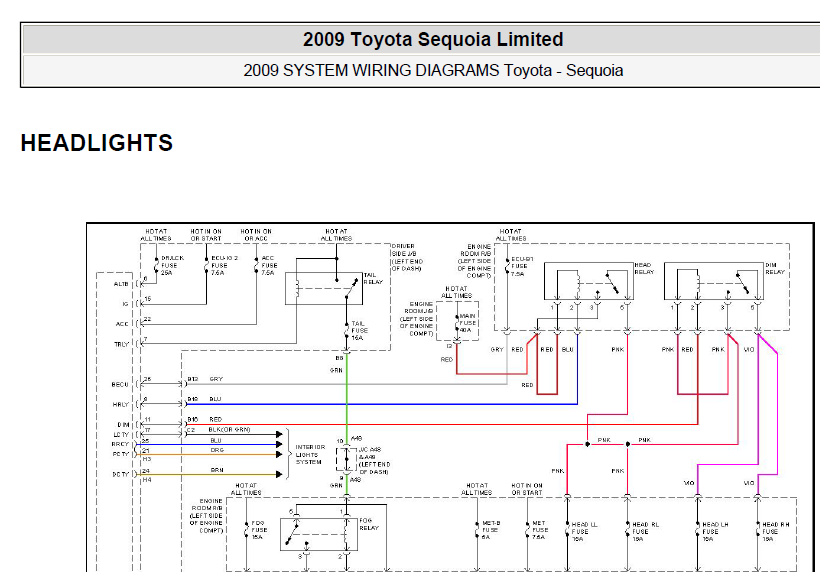
Task: Click the HOT IN ON OR ACC label
Action: coord(256,235)
